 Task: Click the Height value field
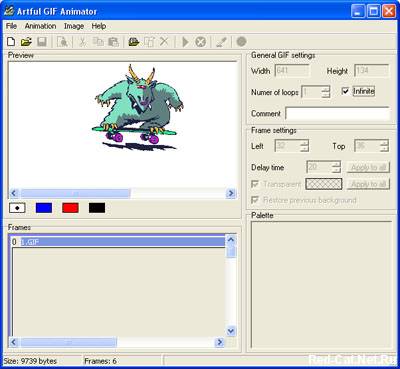tap(371, 71)
